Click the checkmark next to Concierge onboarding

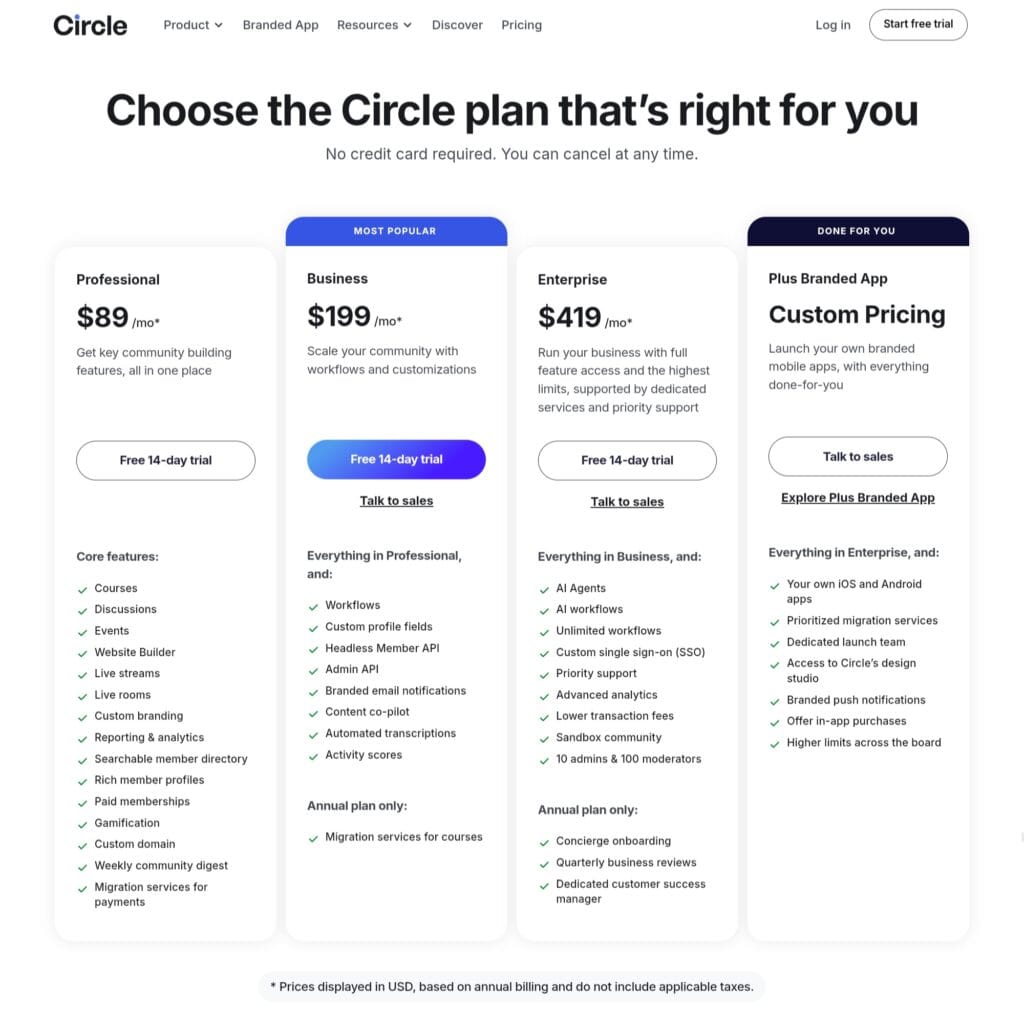[543, 841]
